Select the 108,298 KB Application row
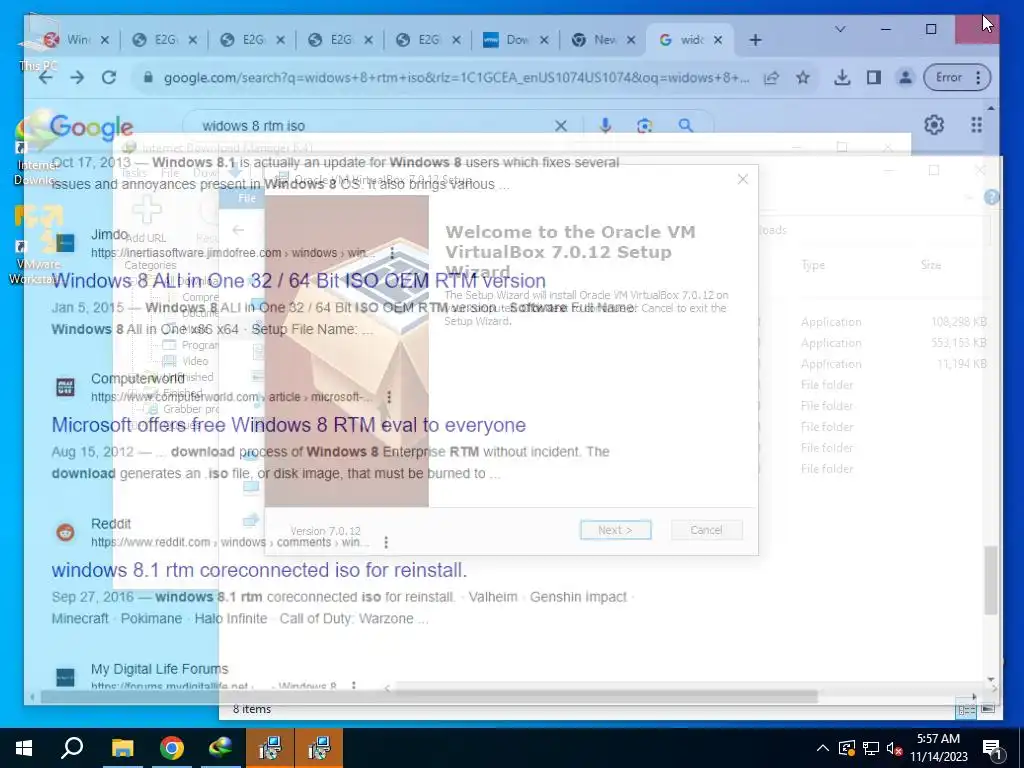This screenshot has height=768, width=1024. point(874,322)
